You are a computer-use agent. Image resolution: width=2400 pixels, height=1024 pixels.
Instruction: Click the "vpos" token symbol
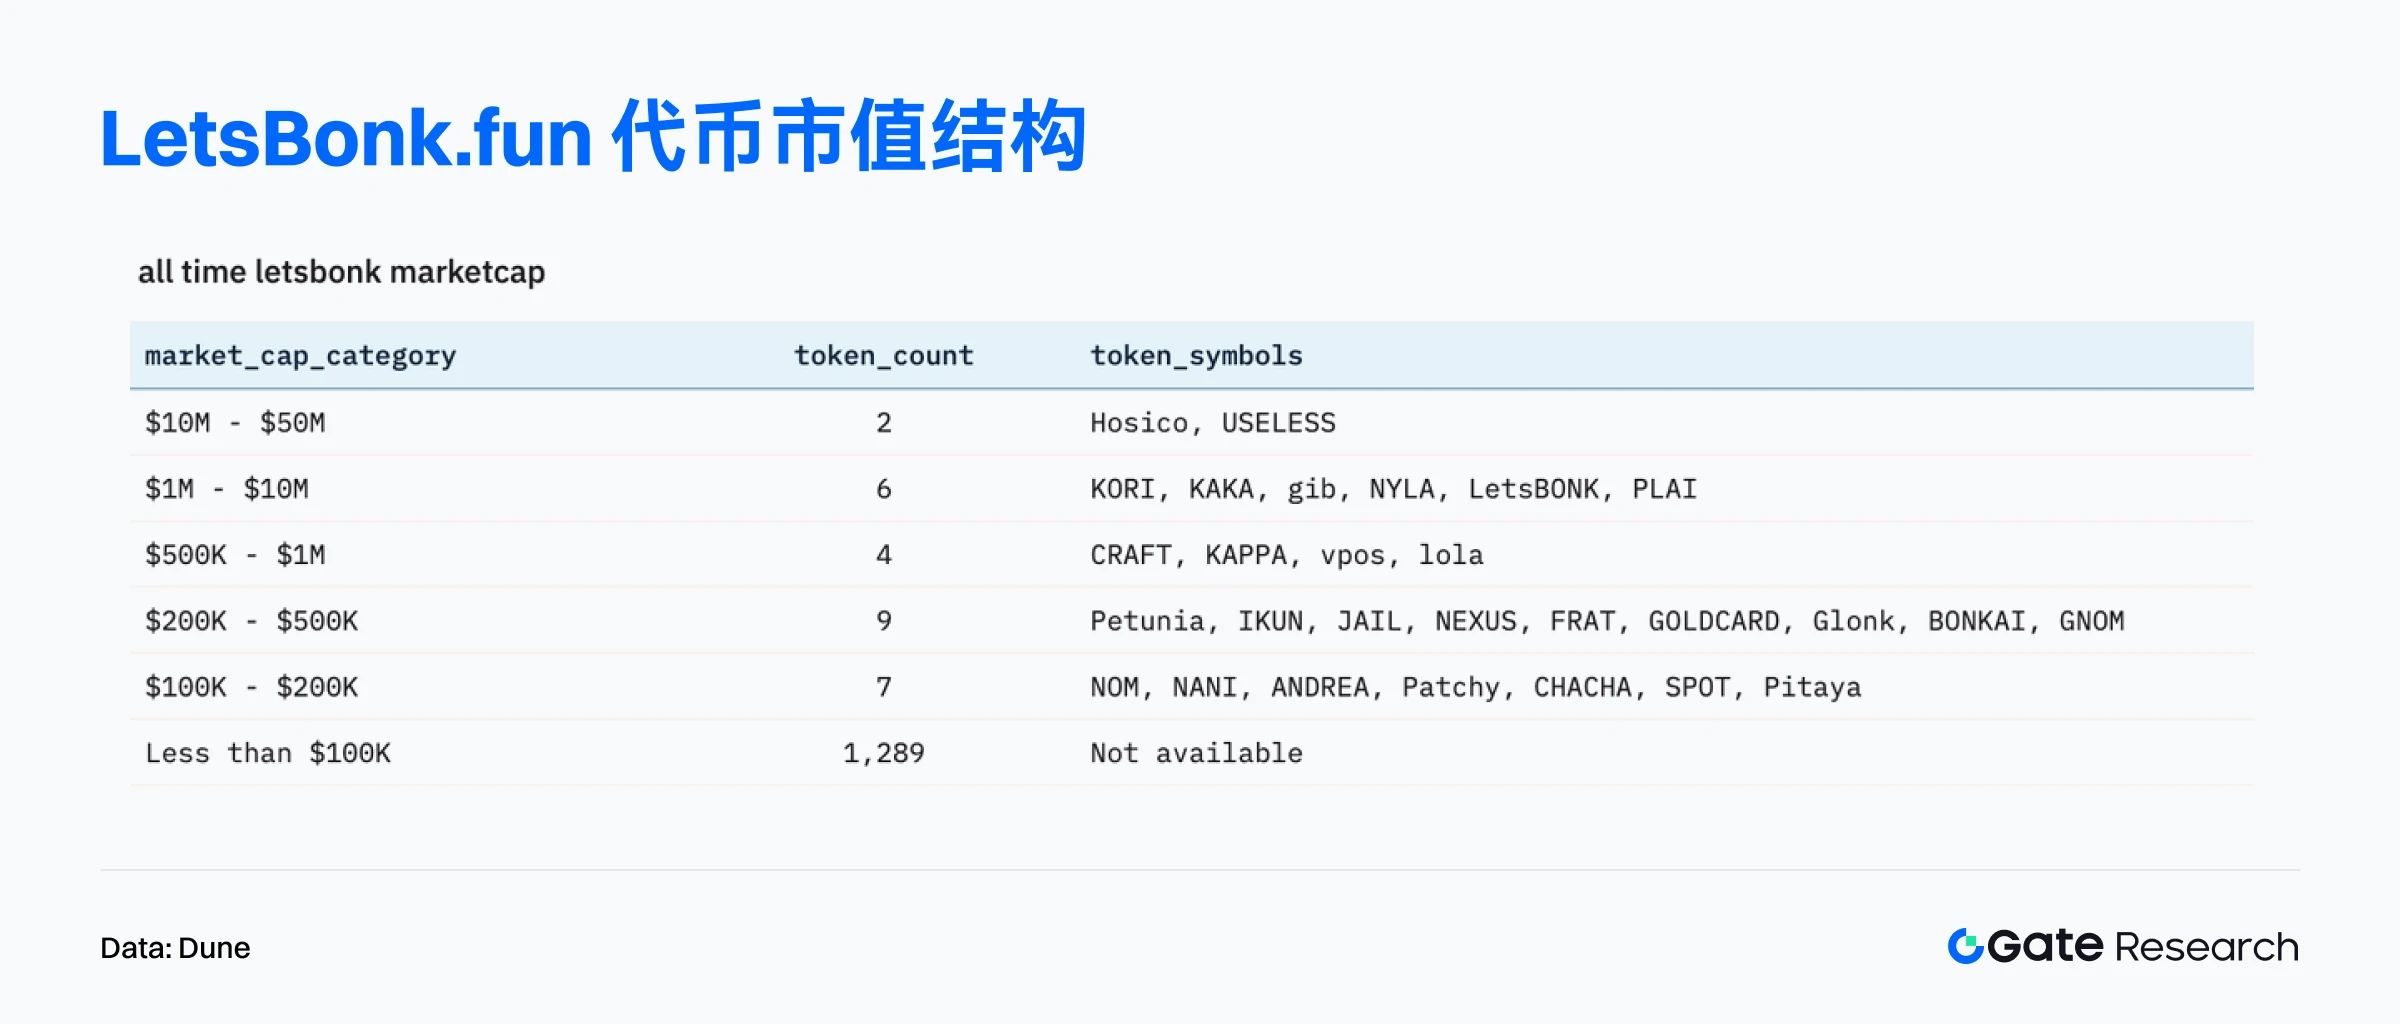[x=1352, y=557]
